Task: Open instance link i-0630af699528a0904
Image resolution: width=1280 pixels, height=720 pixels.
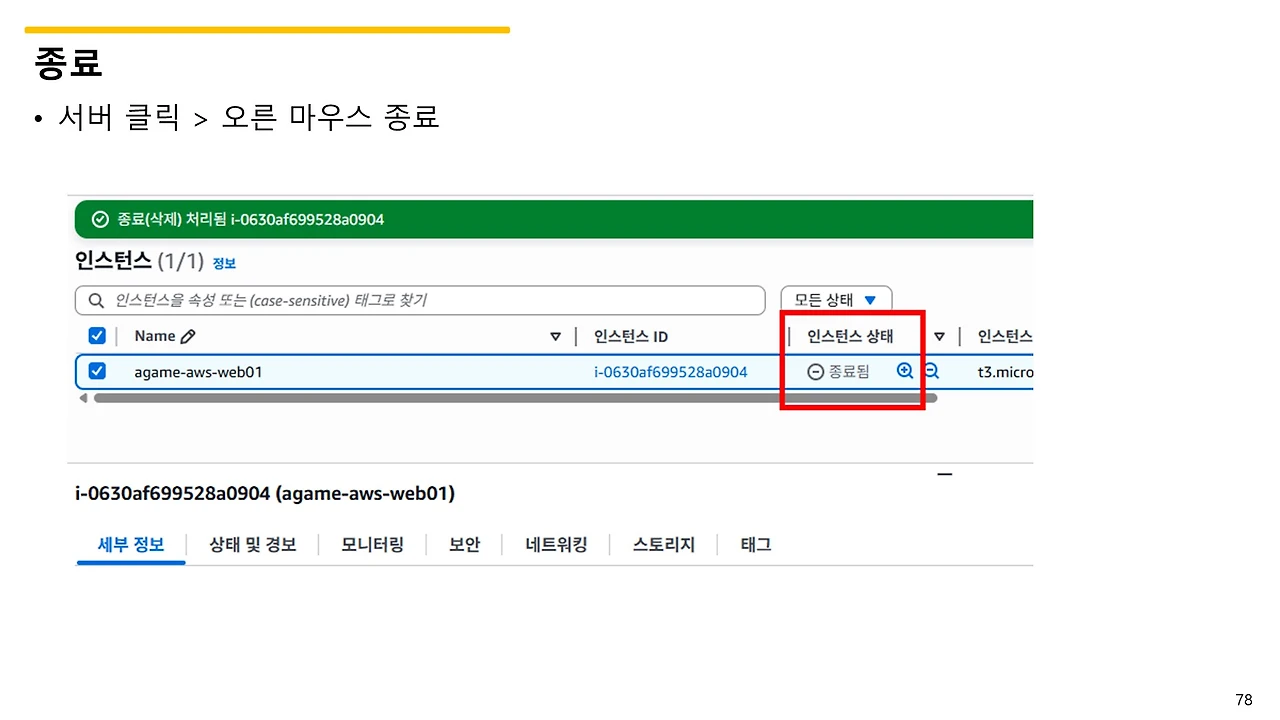Action: pyautogui.click(x=670, y=371)
